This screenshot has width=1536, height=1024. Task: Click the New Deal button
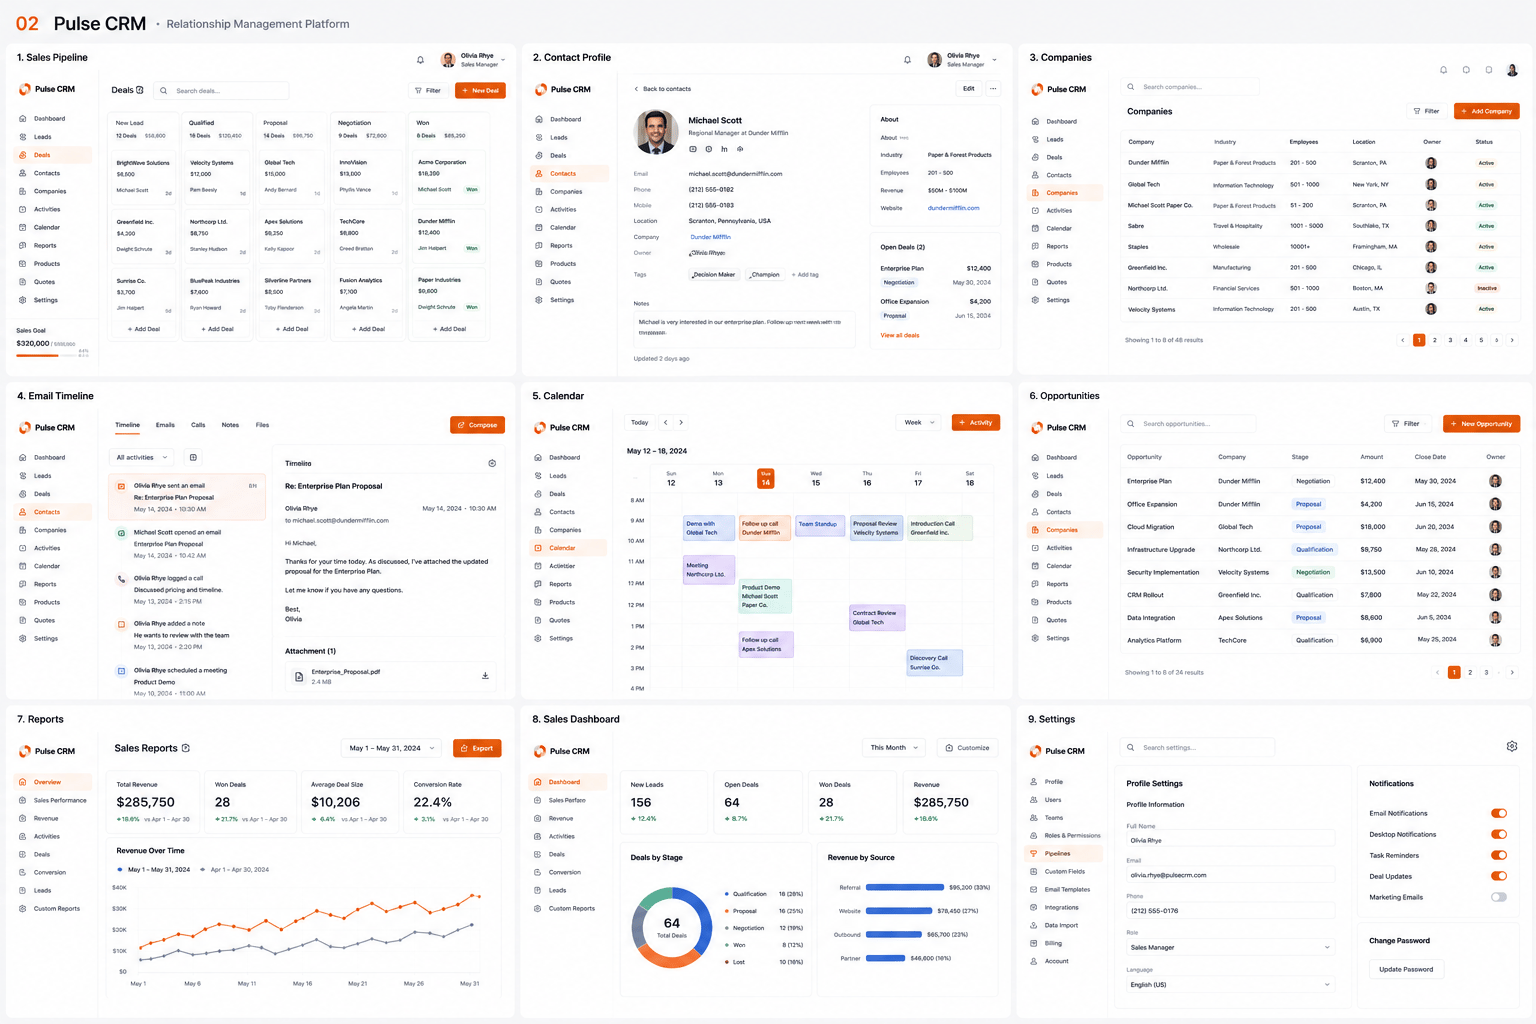point(480,90)
